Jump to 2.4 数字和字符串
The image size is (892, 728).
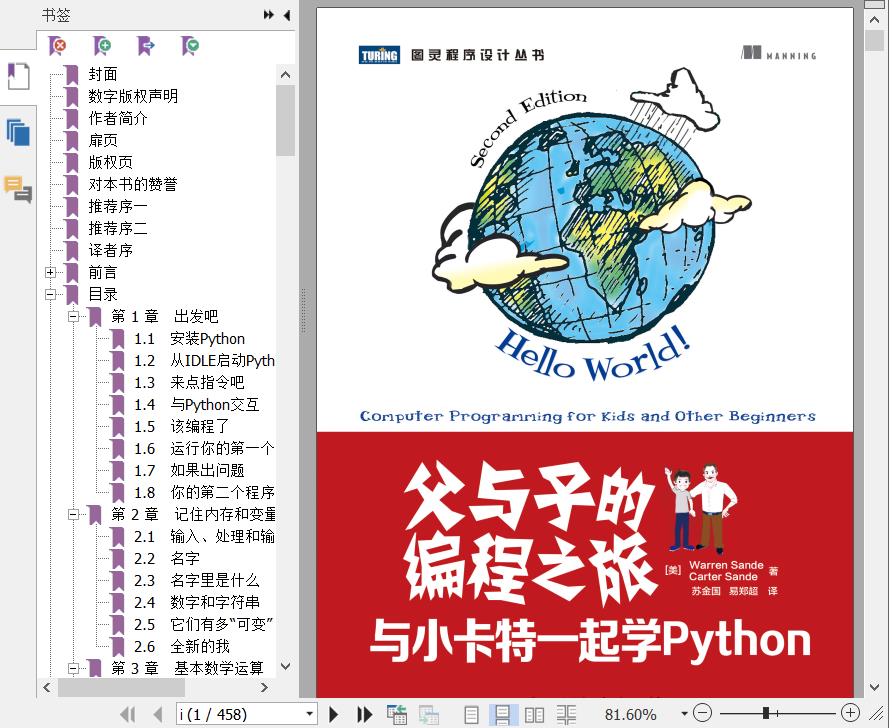click(x=197, y=602)
